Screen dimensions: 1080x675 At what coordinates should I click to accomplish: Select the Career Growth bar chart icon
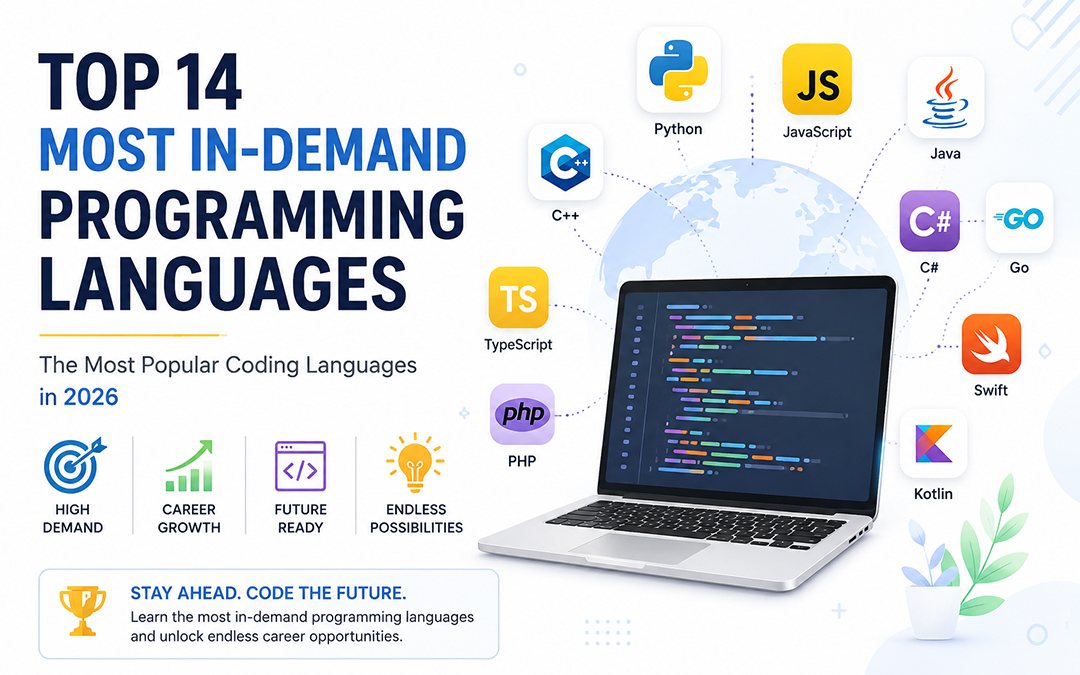[189, 466]
